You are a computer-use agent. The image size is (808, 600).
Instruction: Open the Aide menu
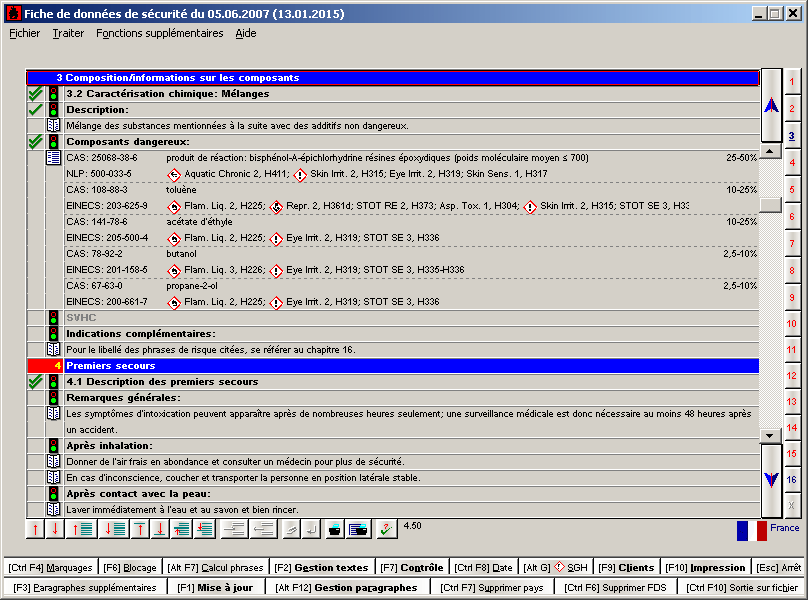(x=246, y=33)
